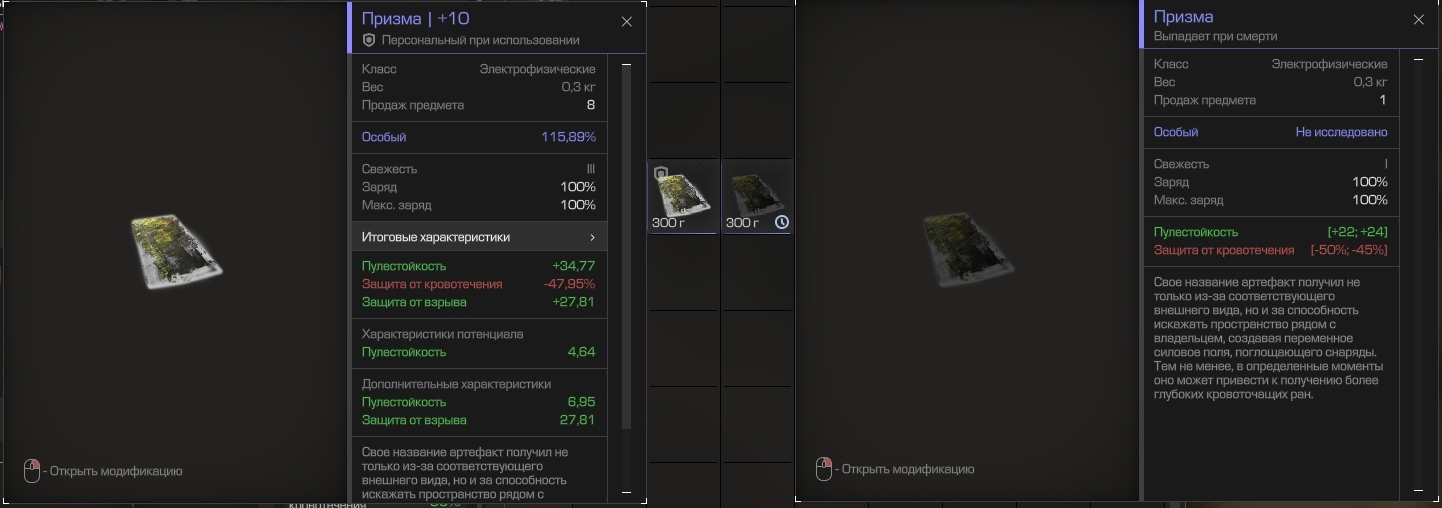1442x508 pixels.
Task: Click the 'Не исследовано' quality value
Action: [x=1341, y=132]
